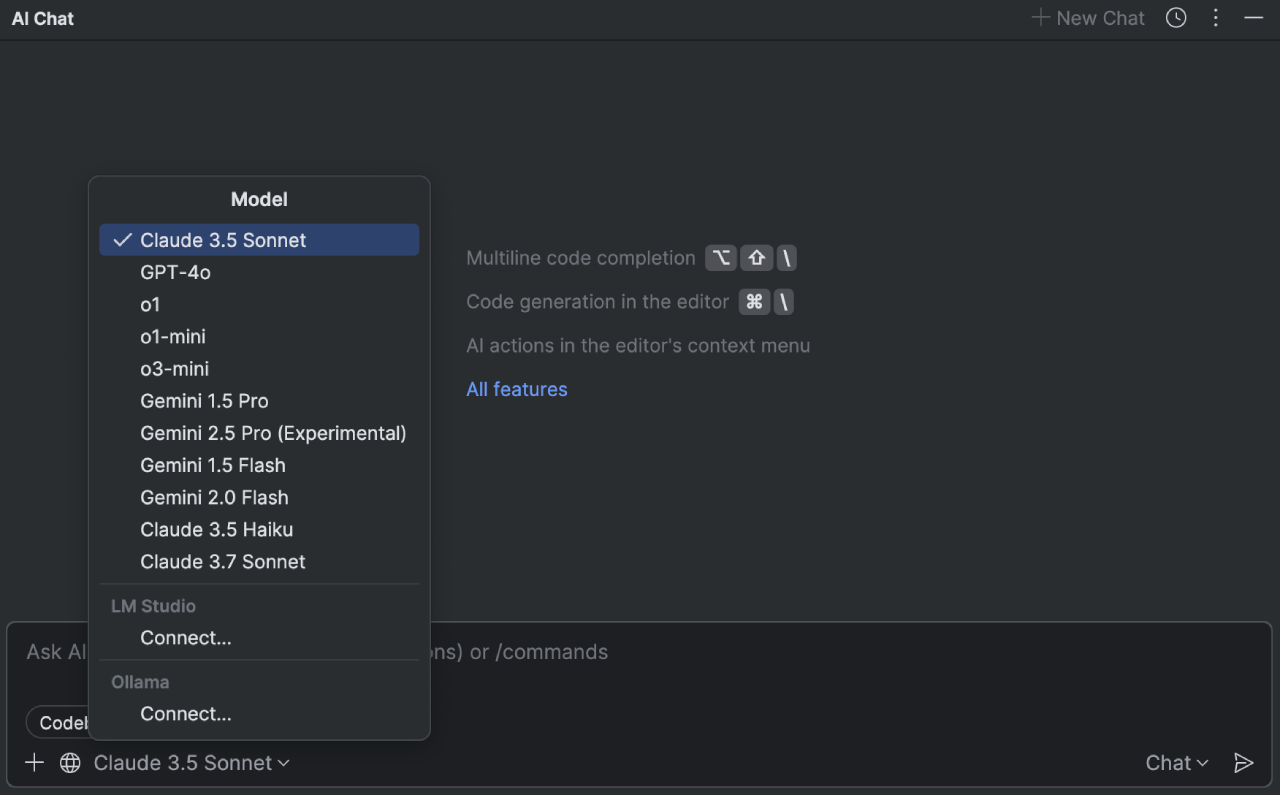The width and height of the screenshot is (1280, 795).
Task: Click the three-dot more options icon
Action: click(x=1216, y=18)
